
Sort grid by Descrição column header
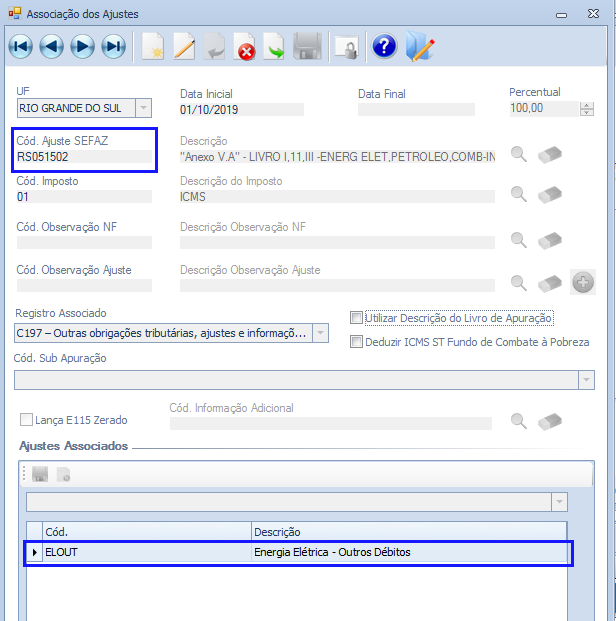point(409,531)
